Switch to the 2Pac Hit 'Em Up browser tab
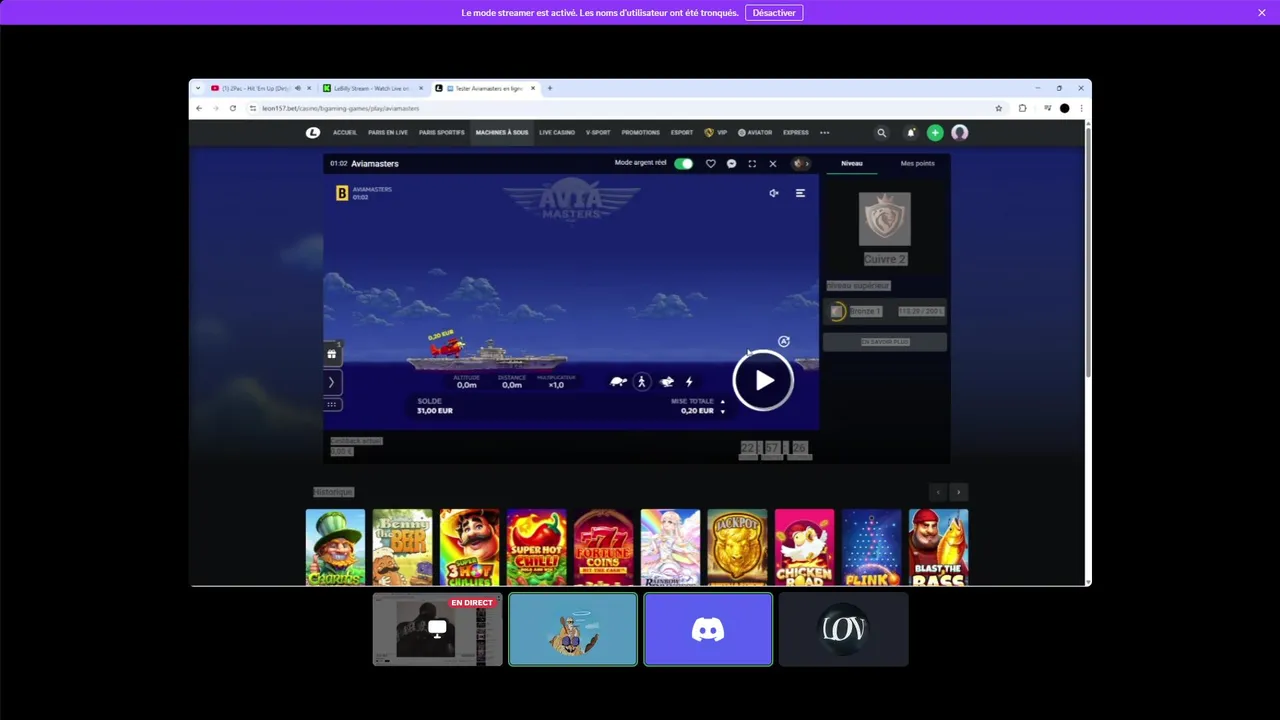The width and height of the screenshot is (1280, 720). coord(255,88)
